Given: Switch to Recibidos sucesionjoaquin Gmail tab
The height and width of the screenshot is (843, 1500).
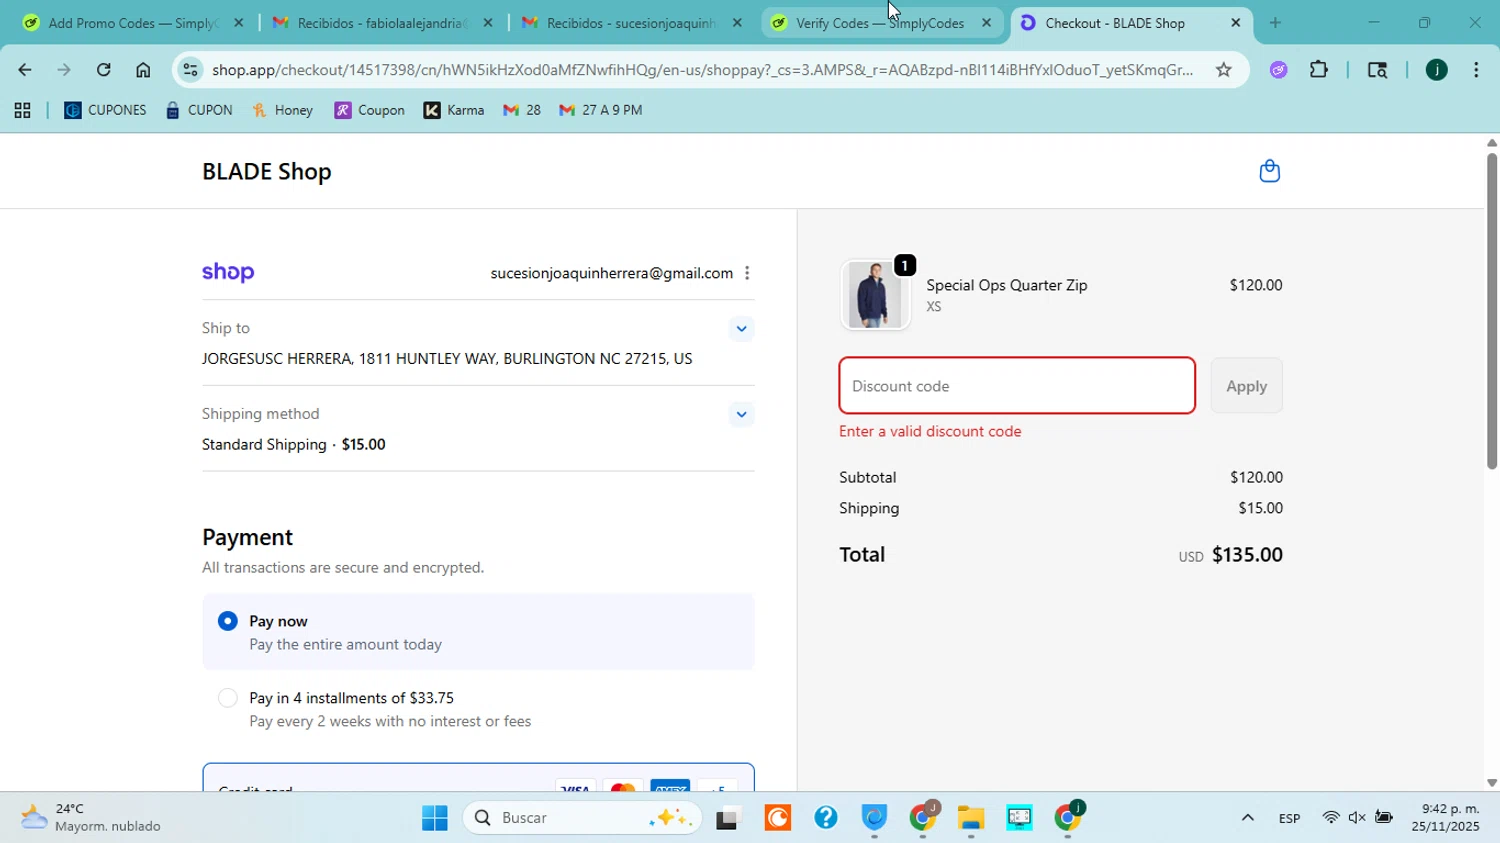Looking at the screenshot, I should 630,22.
